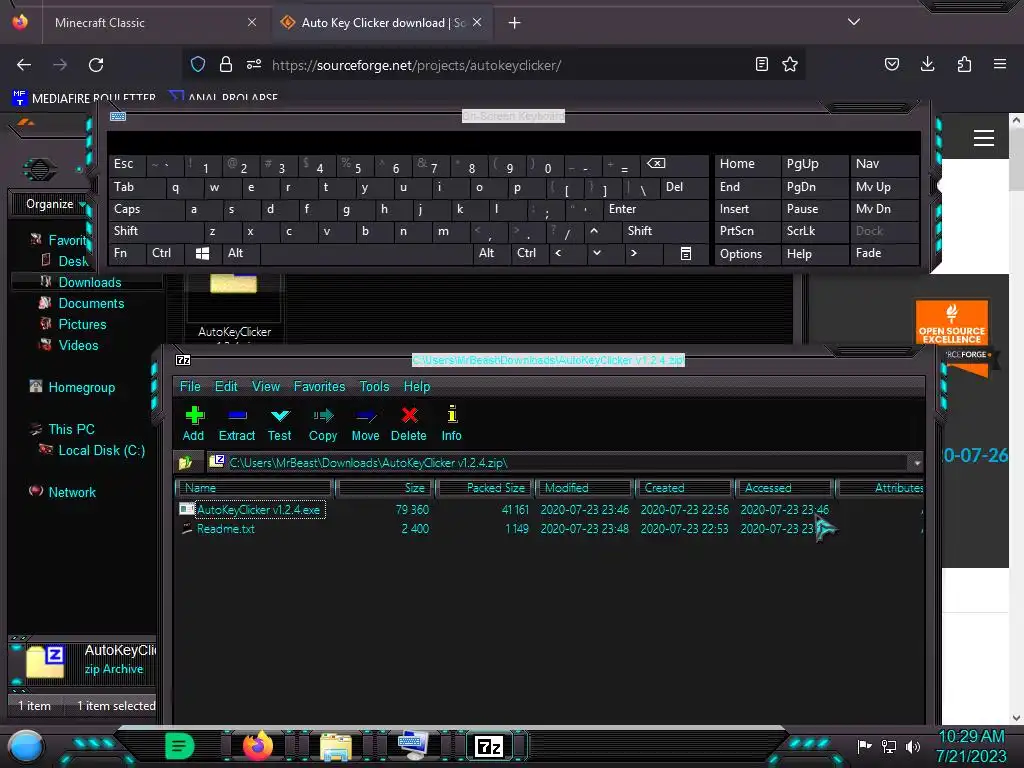Open the Favorites menu in 7-Zip
Viewport: 1024px width, 768px height.
(319, 387)
